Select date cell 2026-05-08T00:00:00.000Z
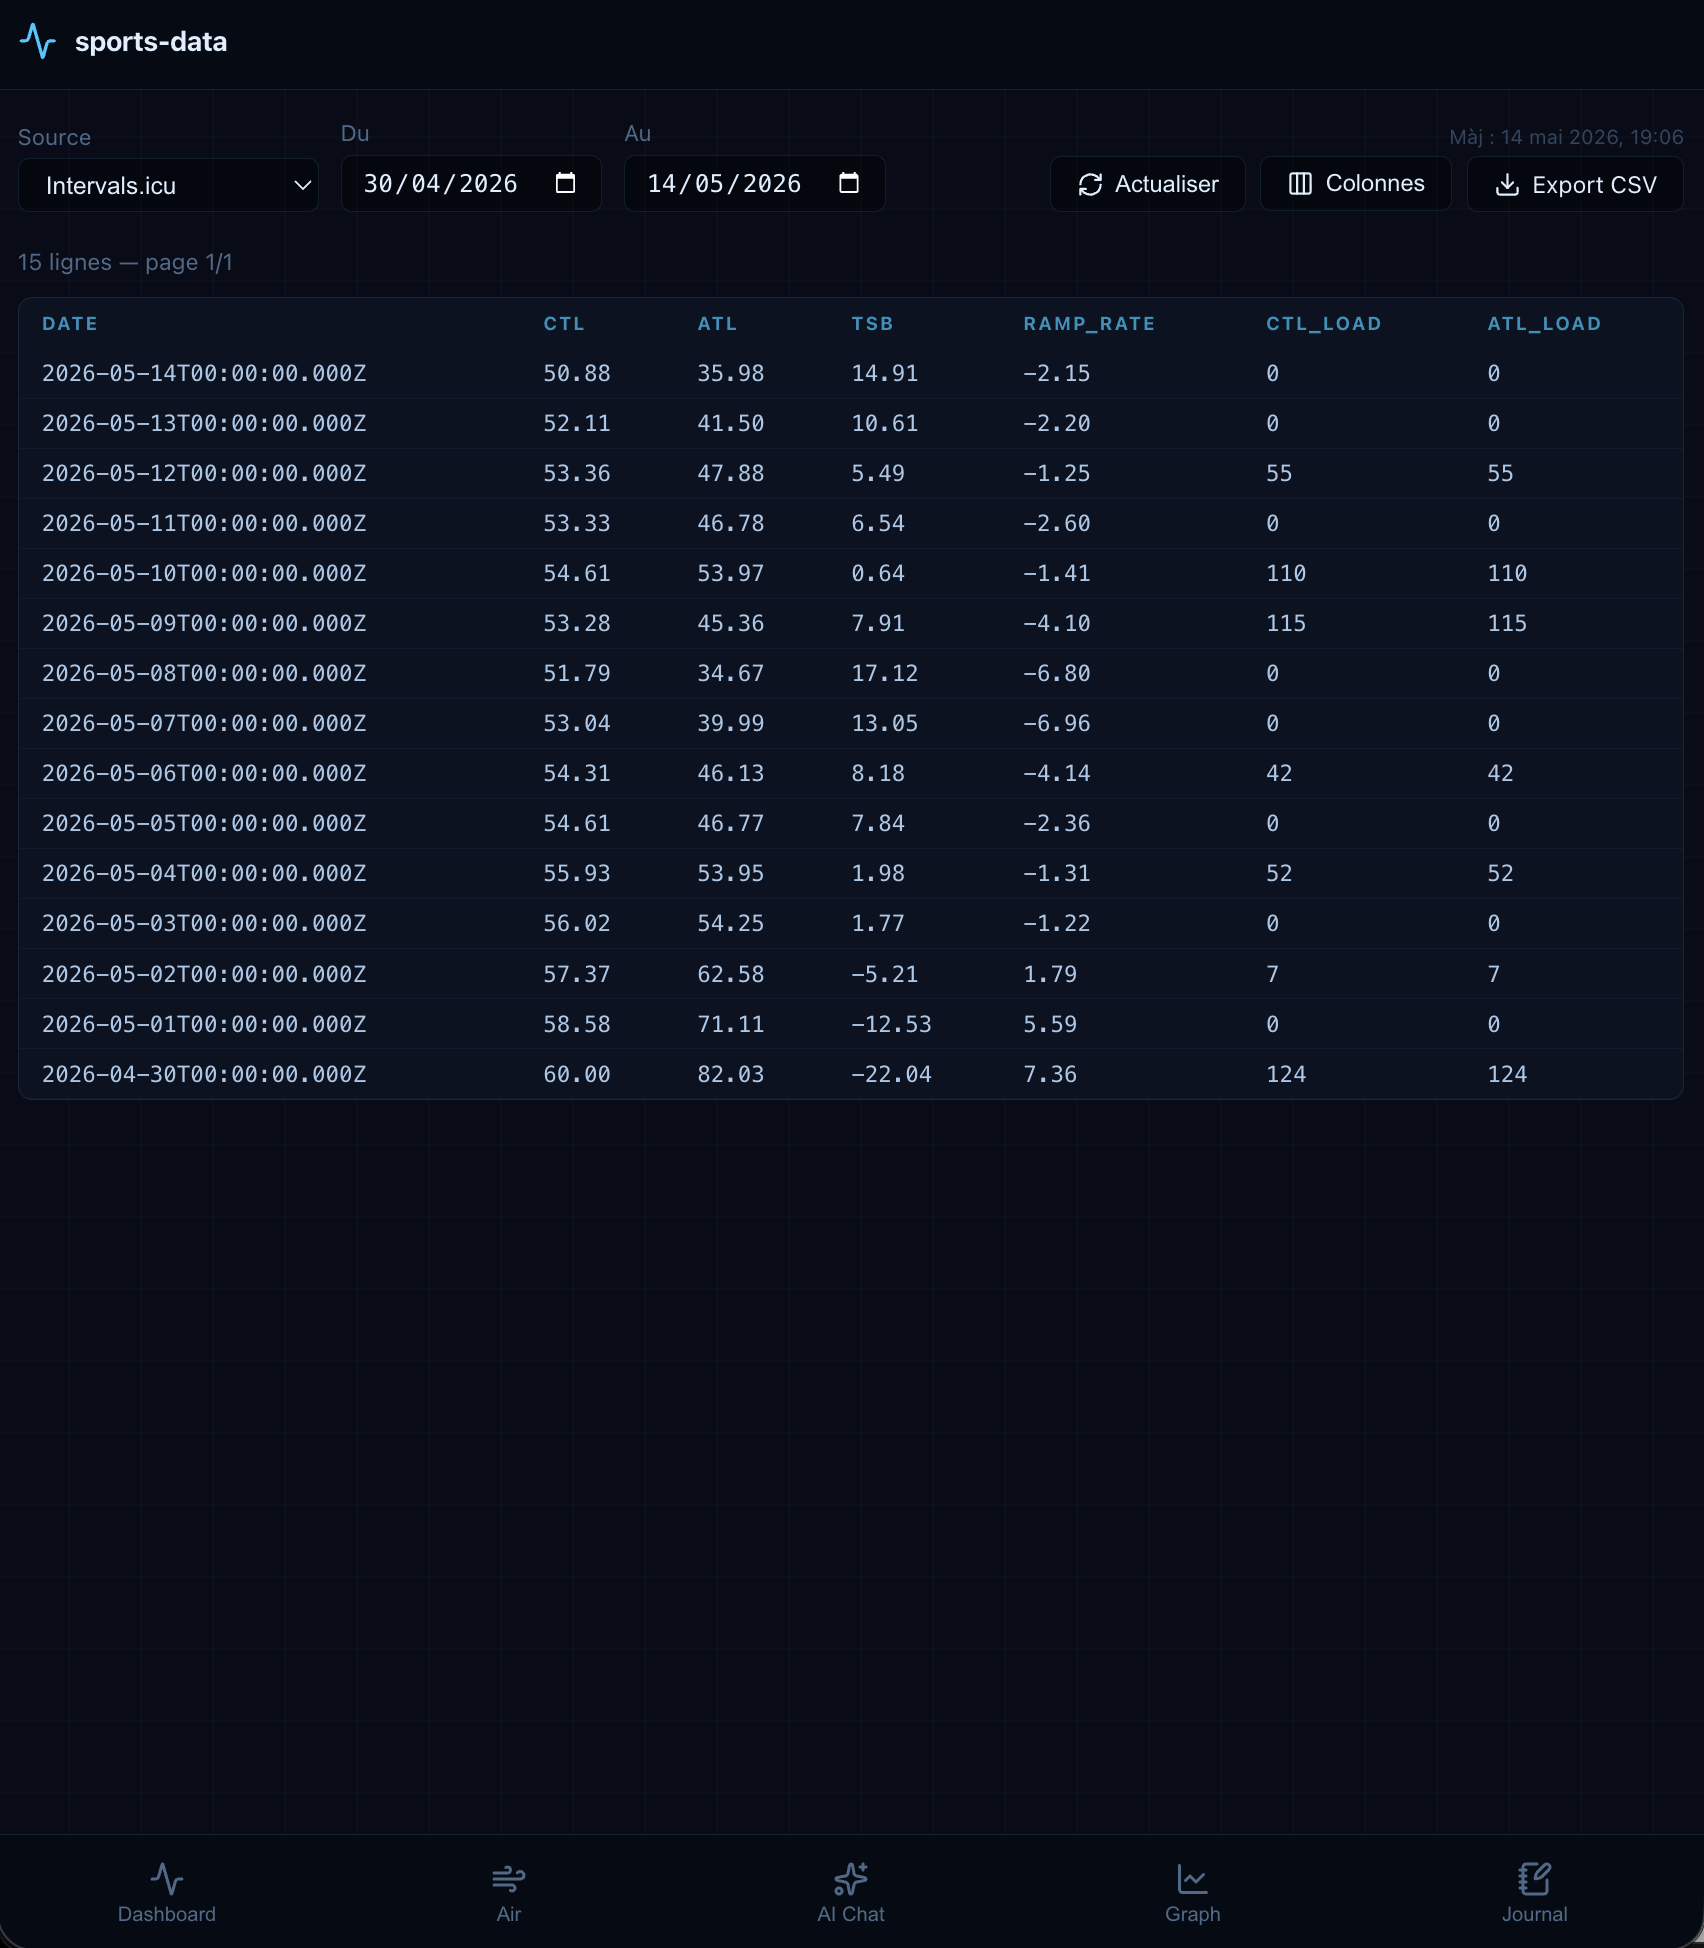Image resolution: width=1704 pixels, height=1948 pixels. pos(204,673)
